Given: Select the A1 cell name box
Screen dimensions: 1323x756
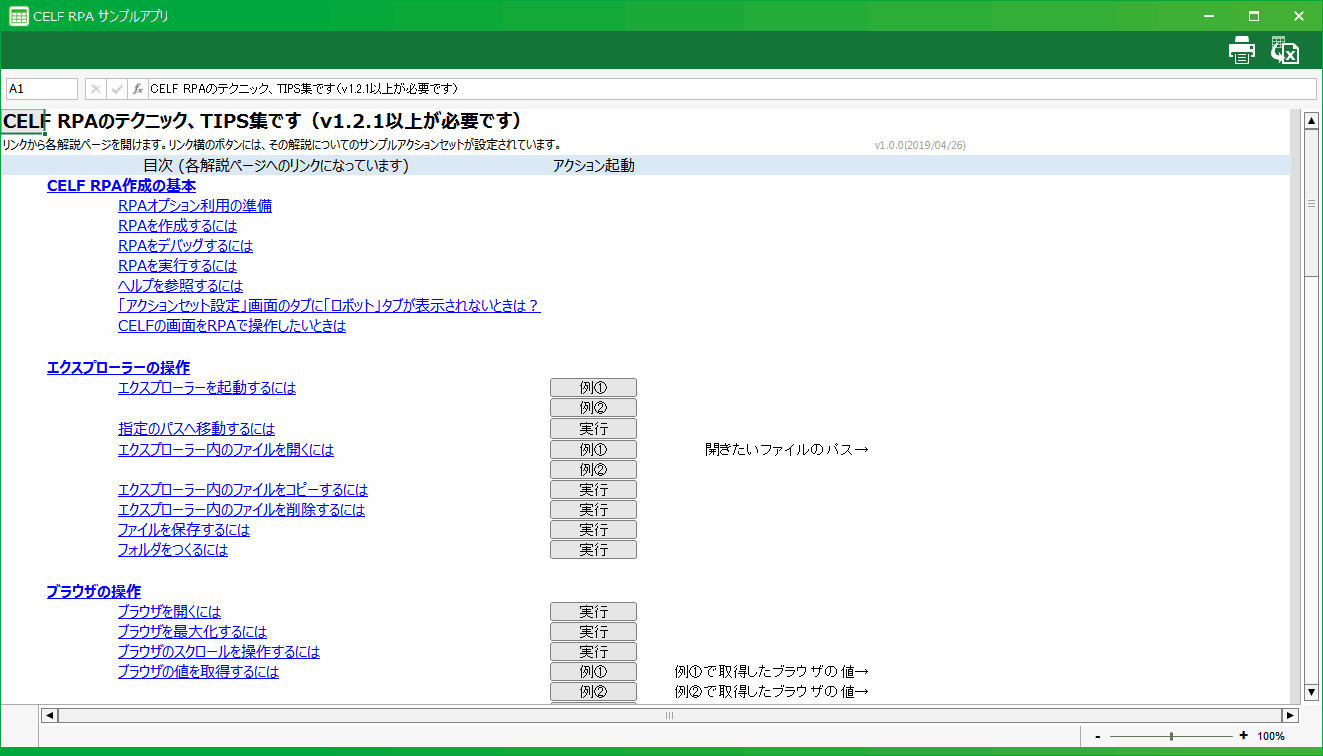Looking at the screenshot, I should [40, 88].
